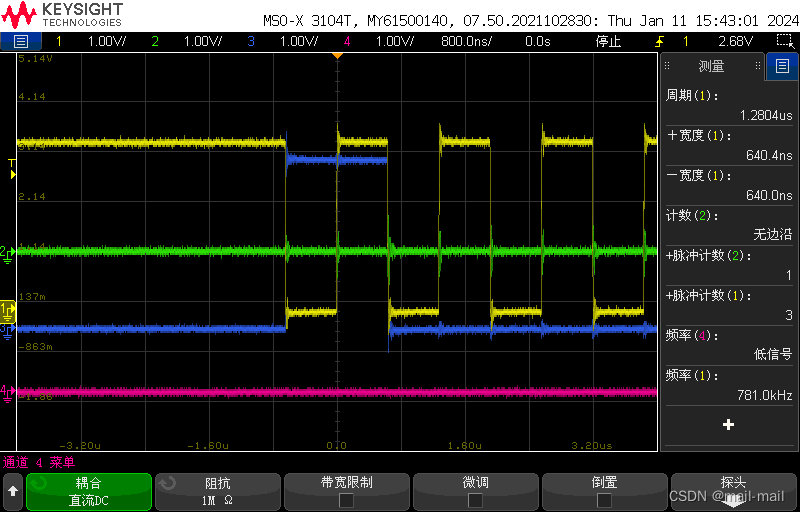This screenshot has width=800, height=512.
Task: Select channel 3 scale 1.00V/
Action: 298,41
